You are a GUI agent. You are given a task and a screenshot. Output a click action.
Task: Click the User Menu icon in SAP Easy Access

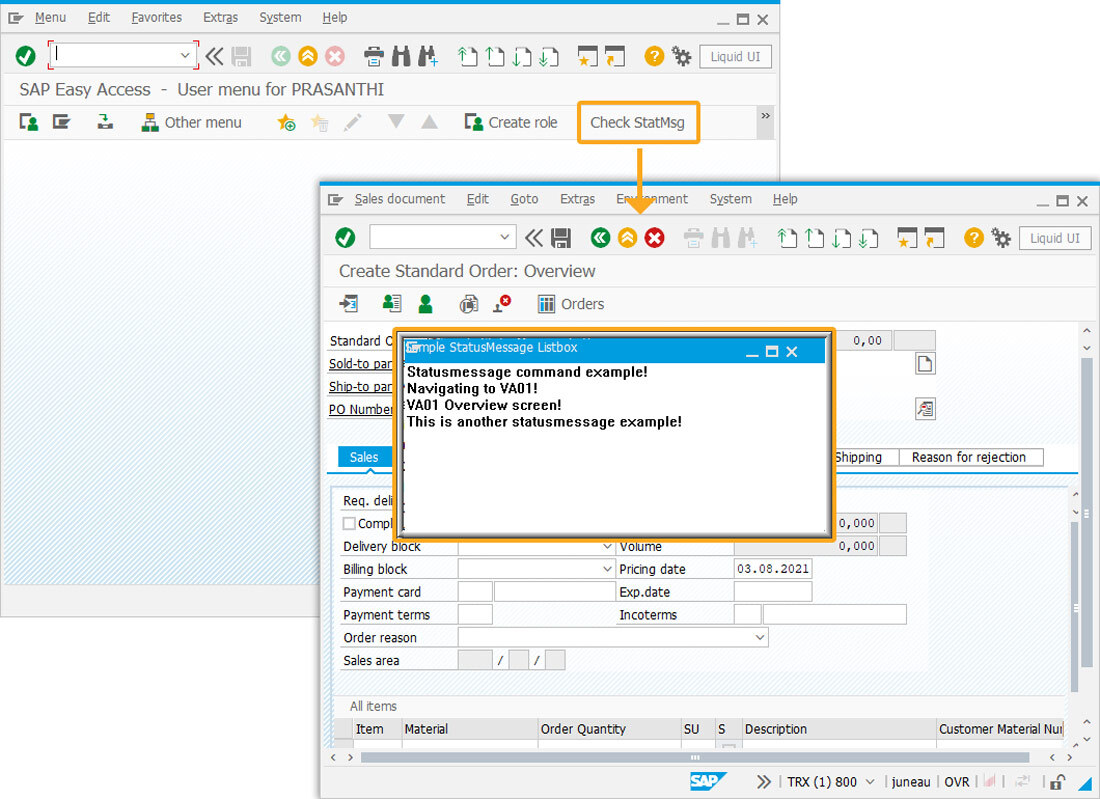pos(29,123)
